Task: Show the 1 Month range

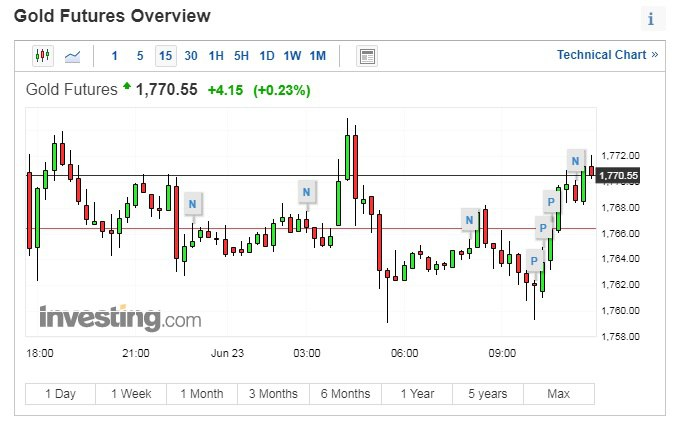Action: coord(202,394)
